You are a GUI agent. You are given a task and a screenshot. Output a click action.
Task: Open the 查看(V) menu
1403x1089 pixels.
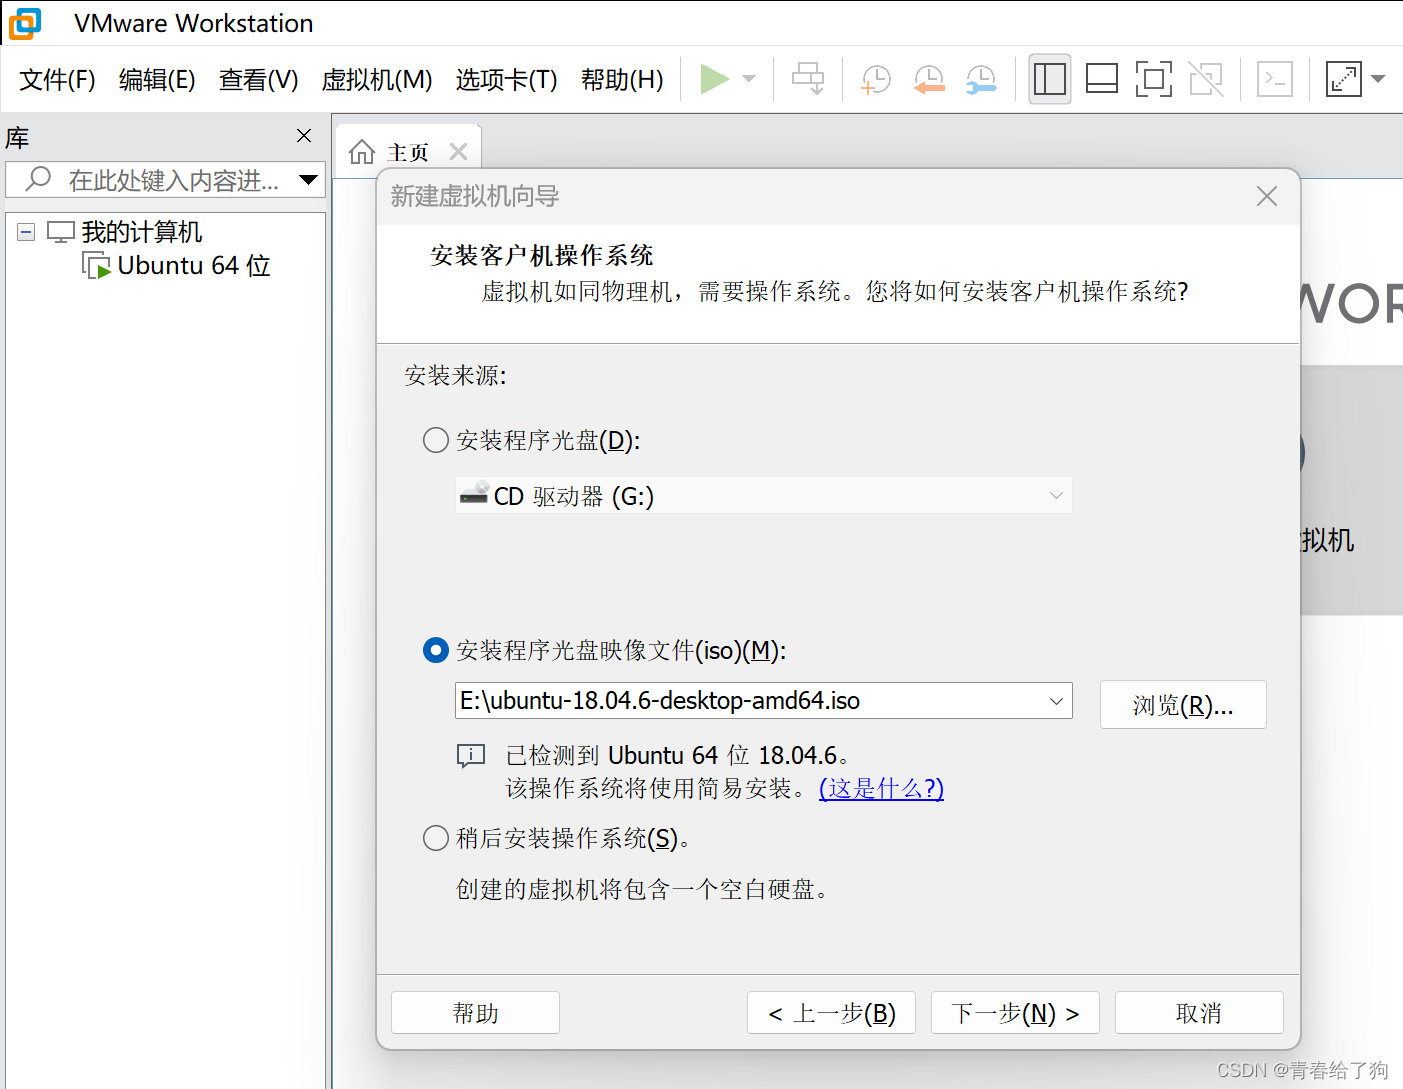[x=258, y=80]
